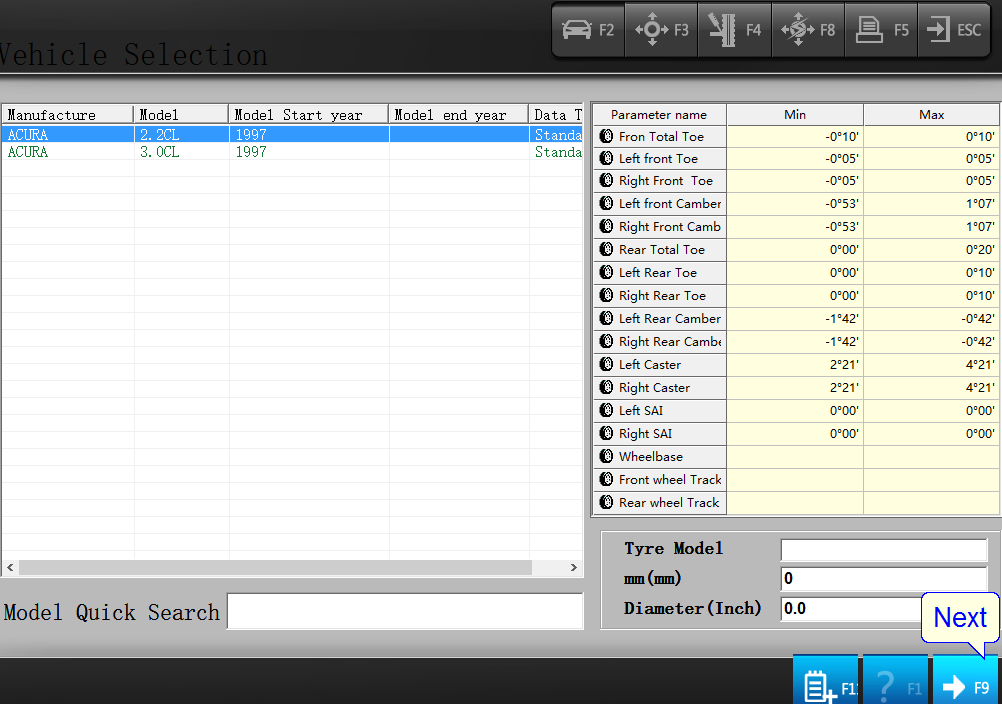Click the Tyre Model input field
Screen dimensions: 1002x704
click(x=883, y=550)
